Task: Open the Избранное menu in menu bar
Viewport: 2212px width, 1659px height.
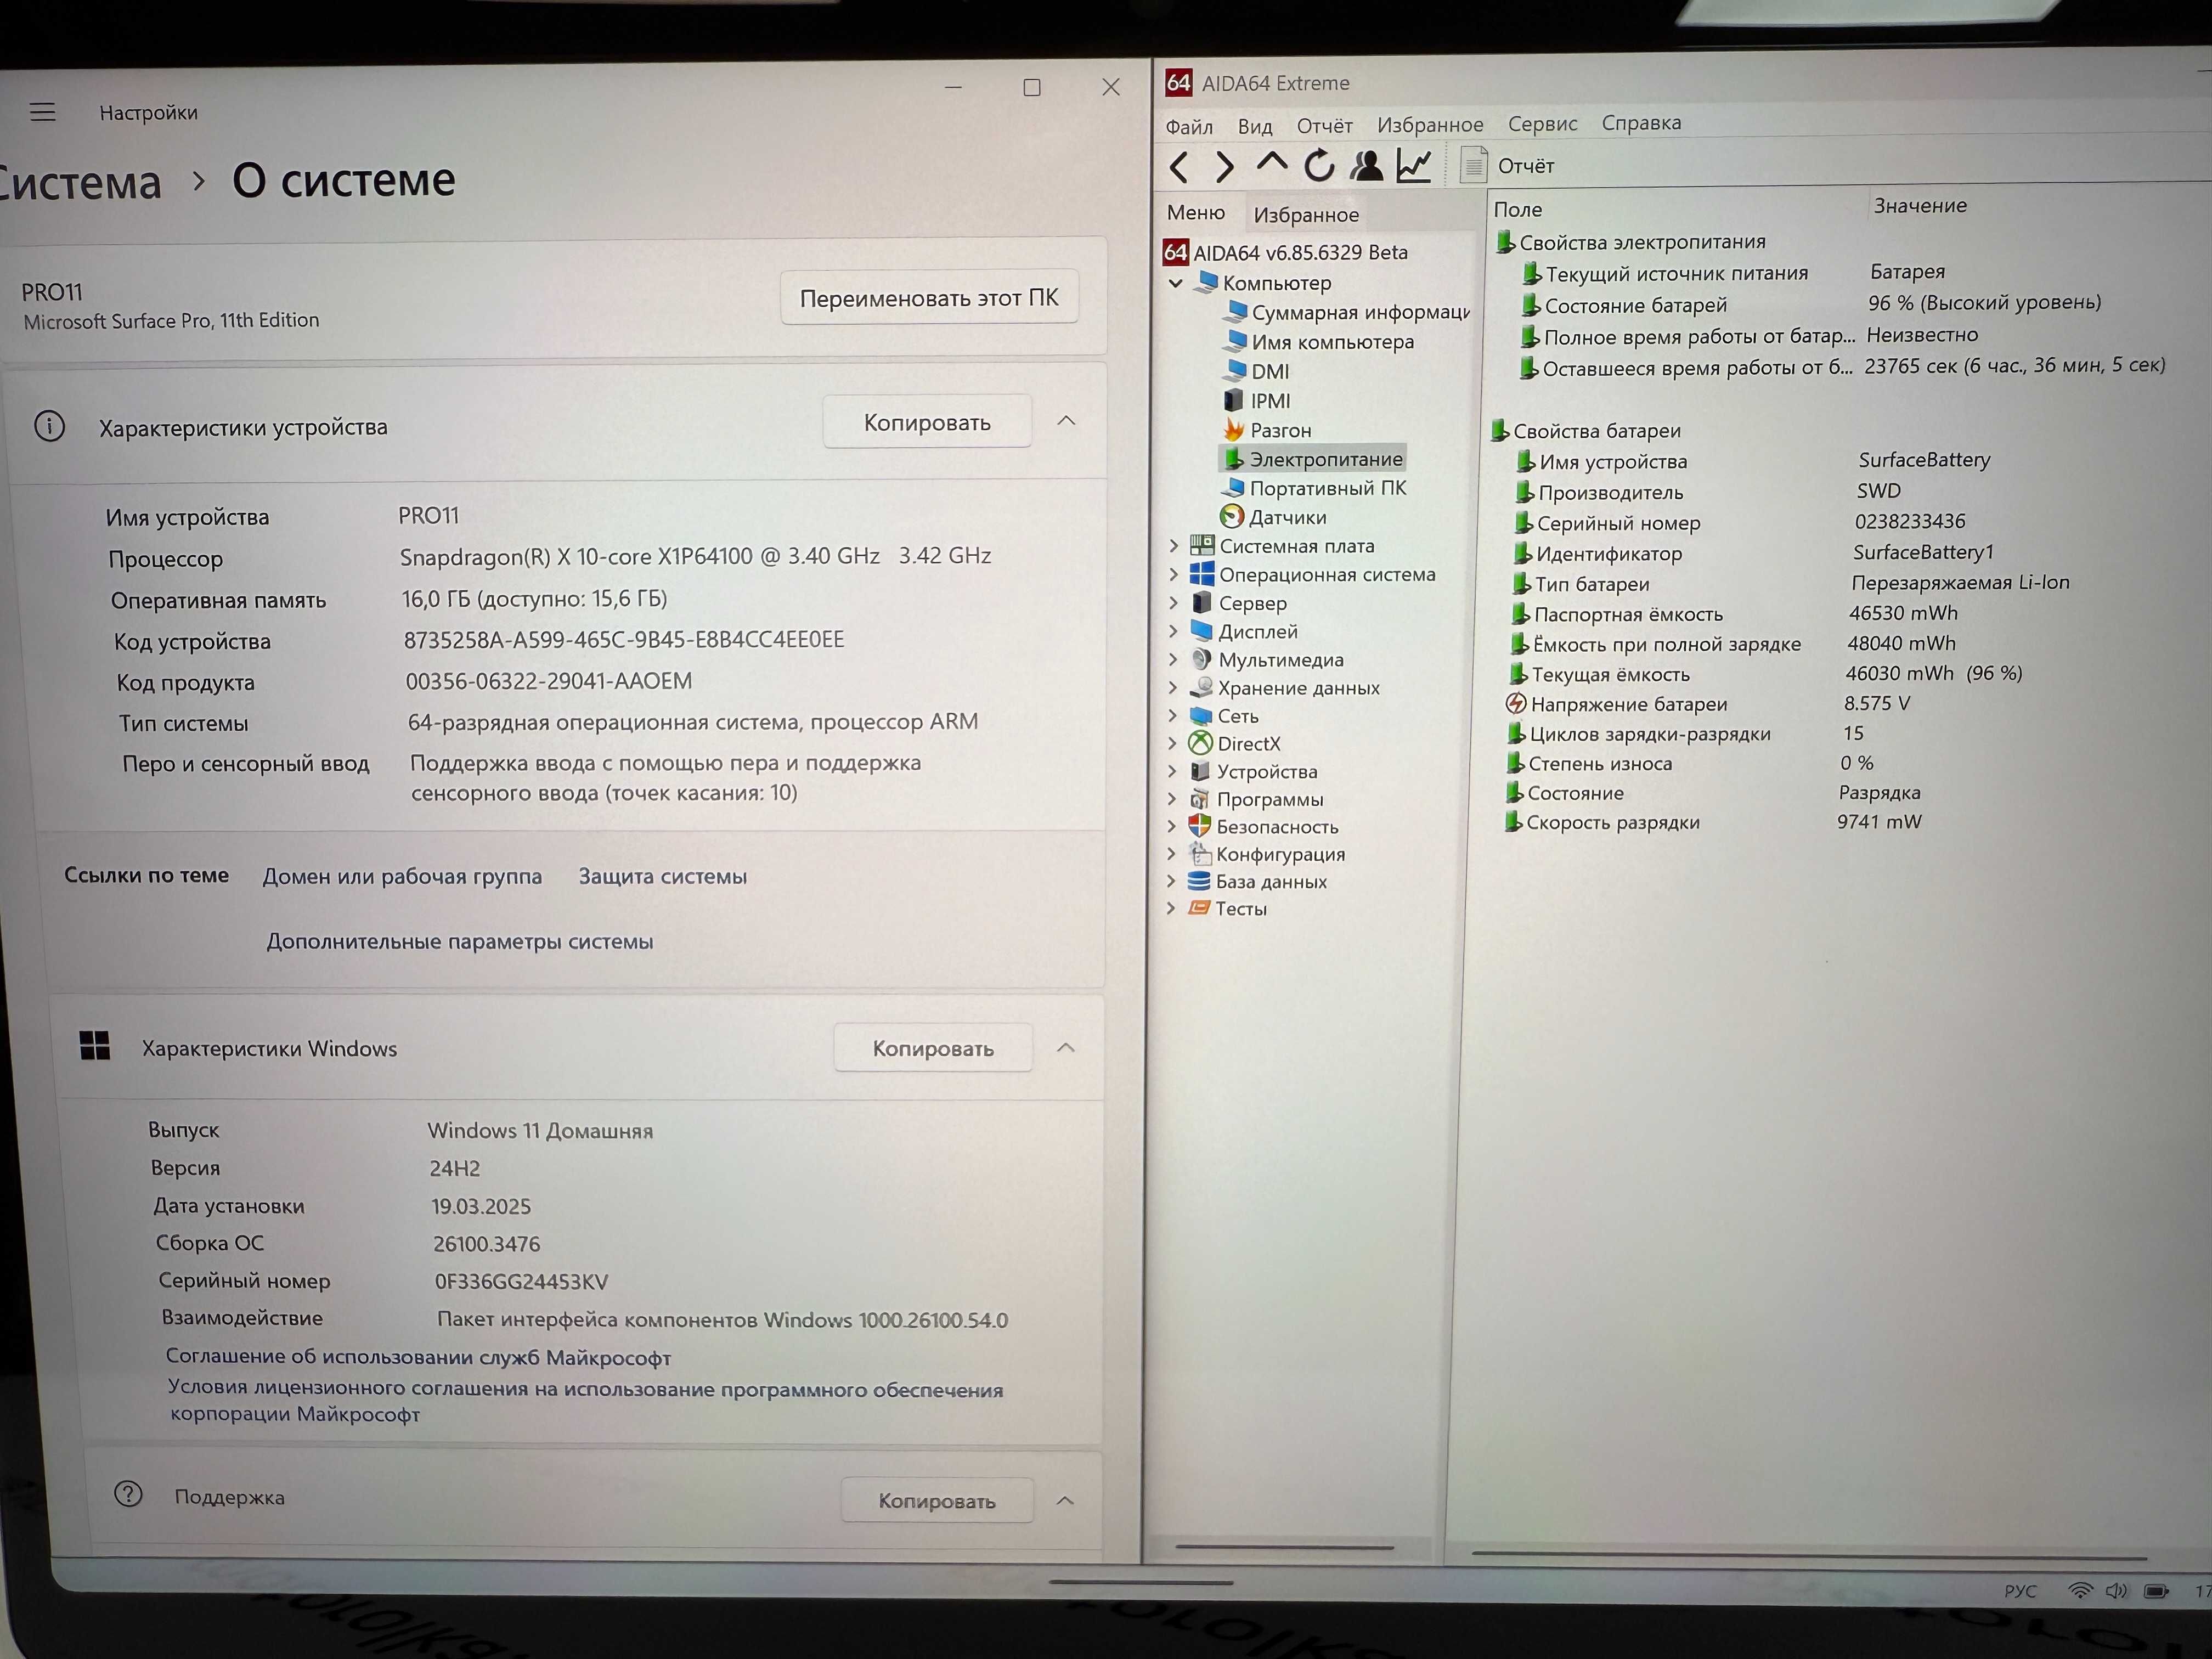Action: [1430, 124]
